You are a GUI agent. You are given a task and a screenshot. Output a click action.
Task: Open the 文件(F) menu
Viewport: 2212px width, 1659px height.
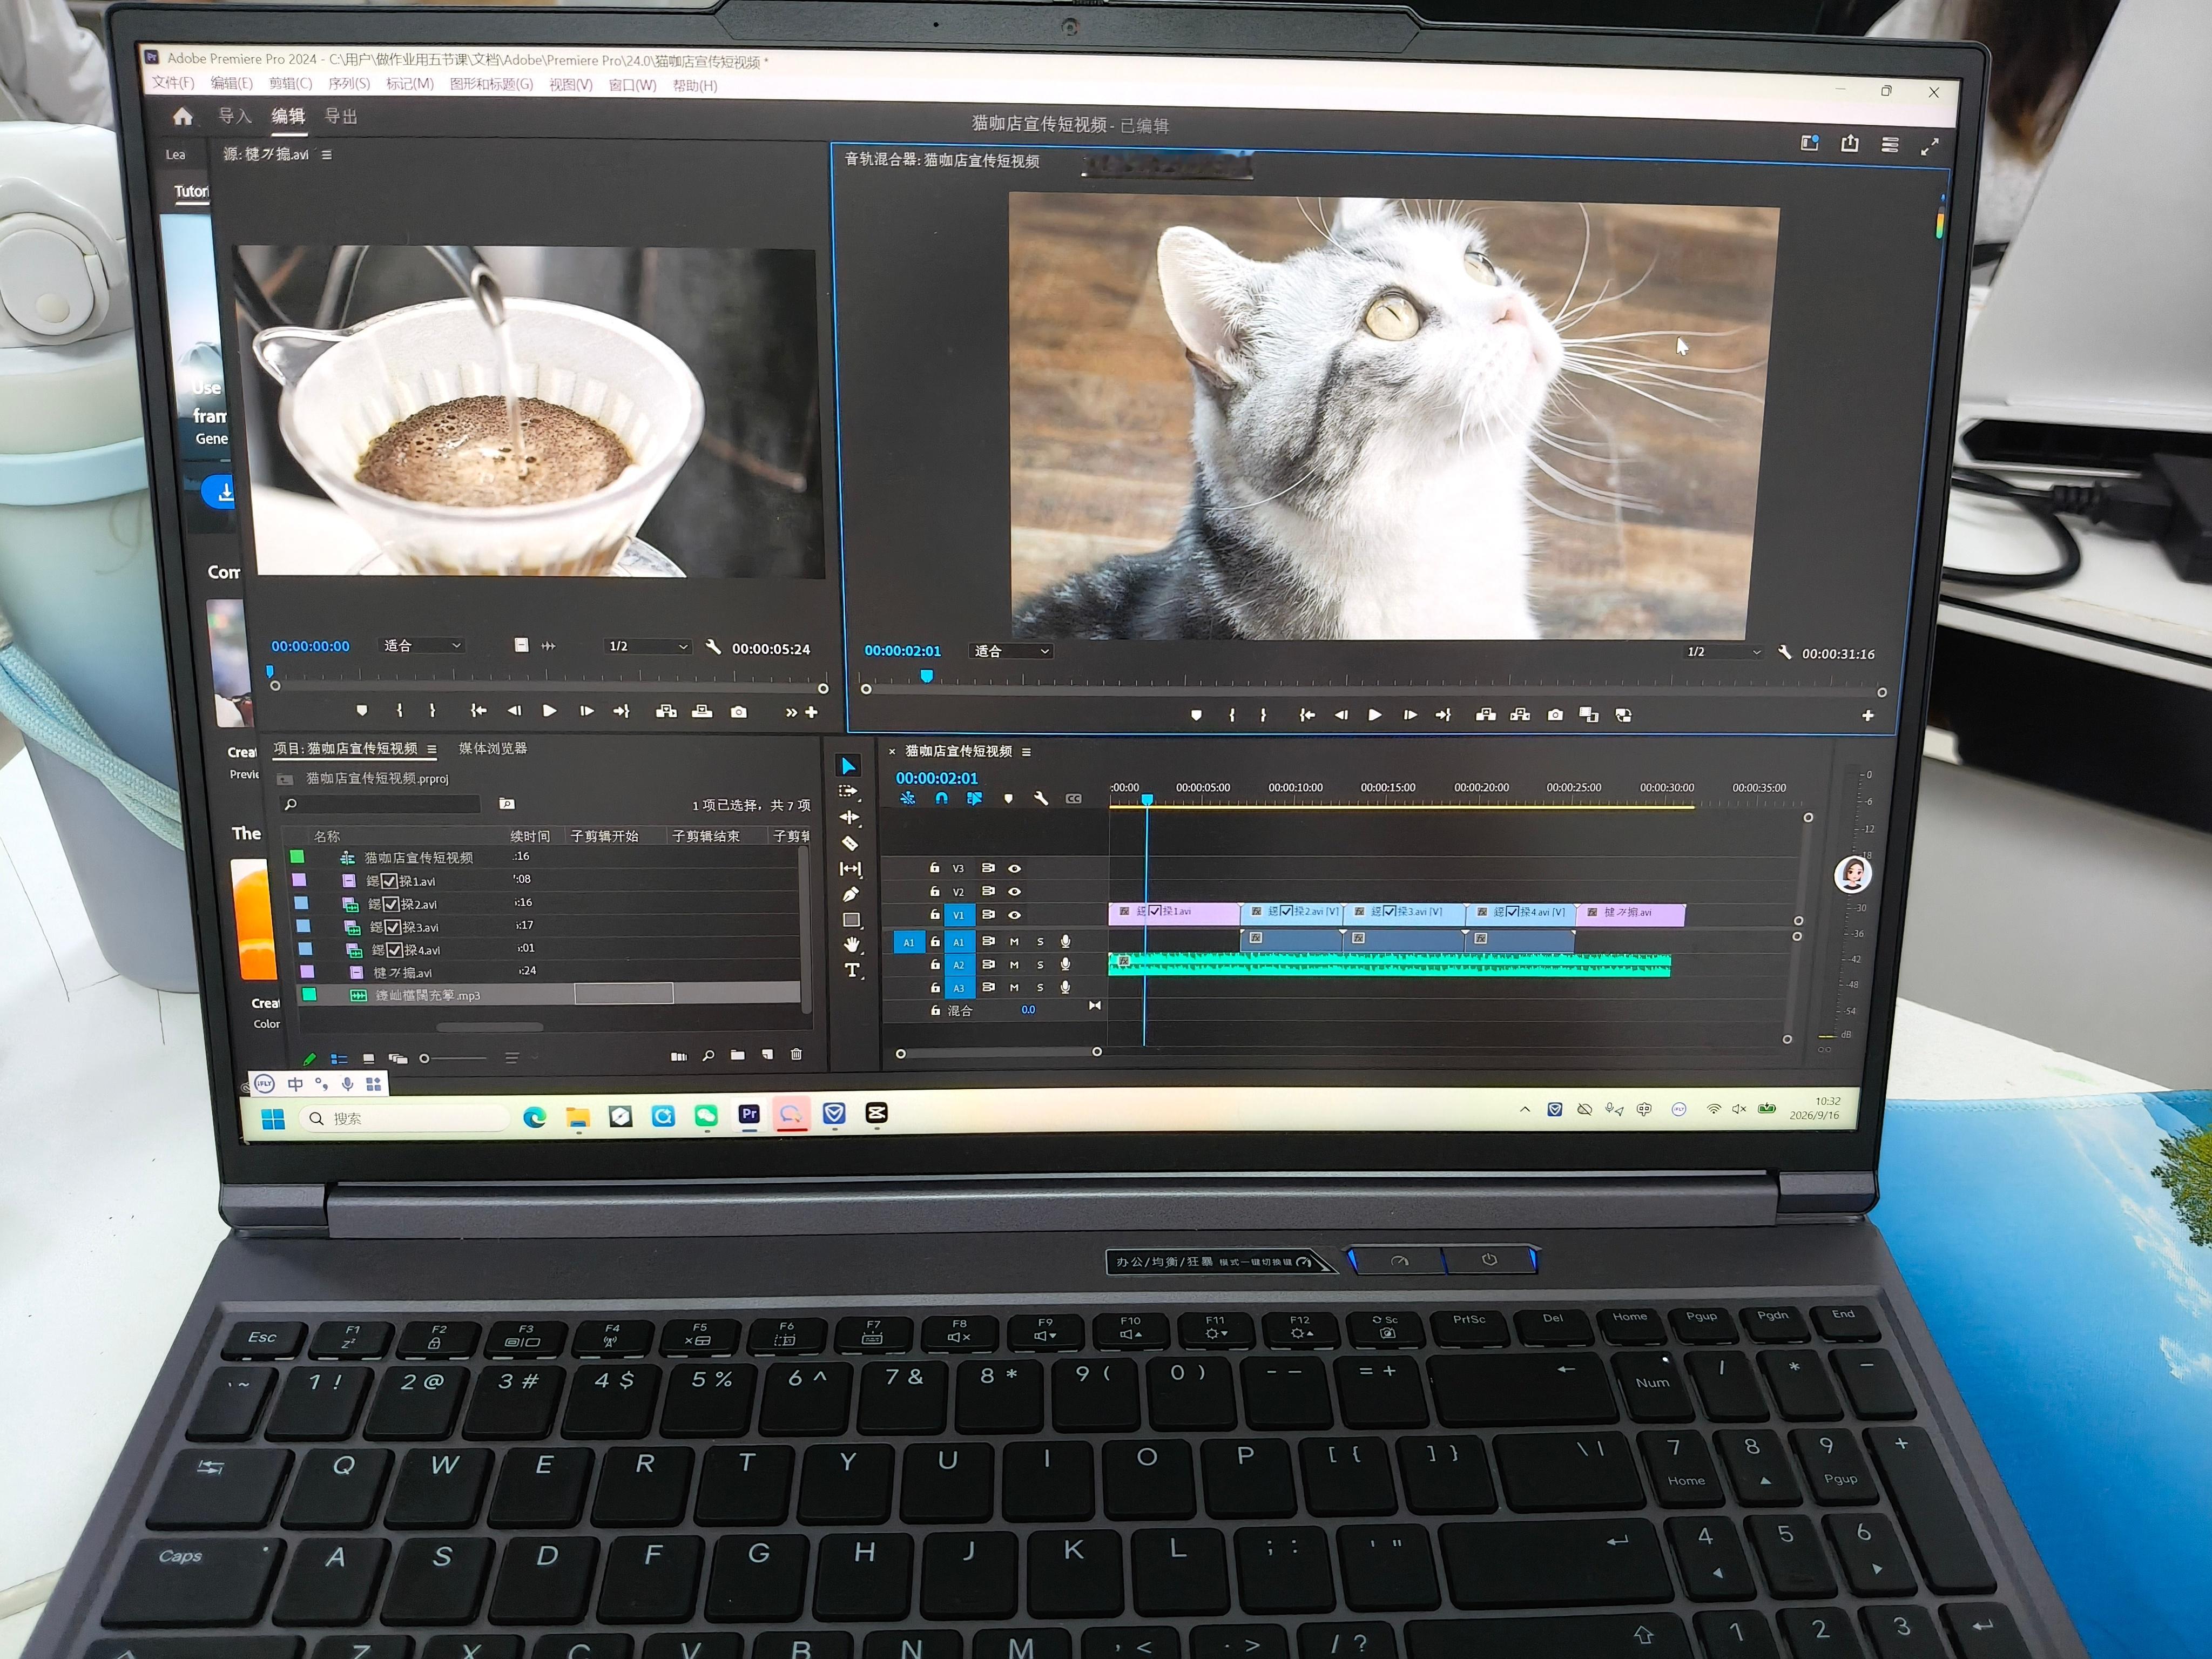click(x=173, y=82)
